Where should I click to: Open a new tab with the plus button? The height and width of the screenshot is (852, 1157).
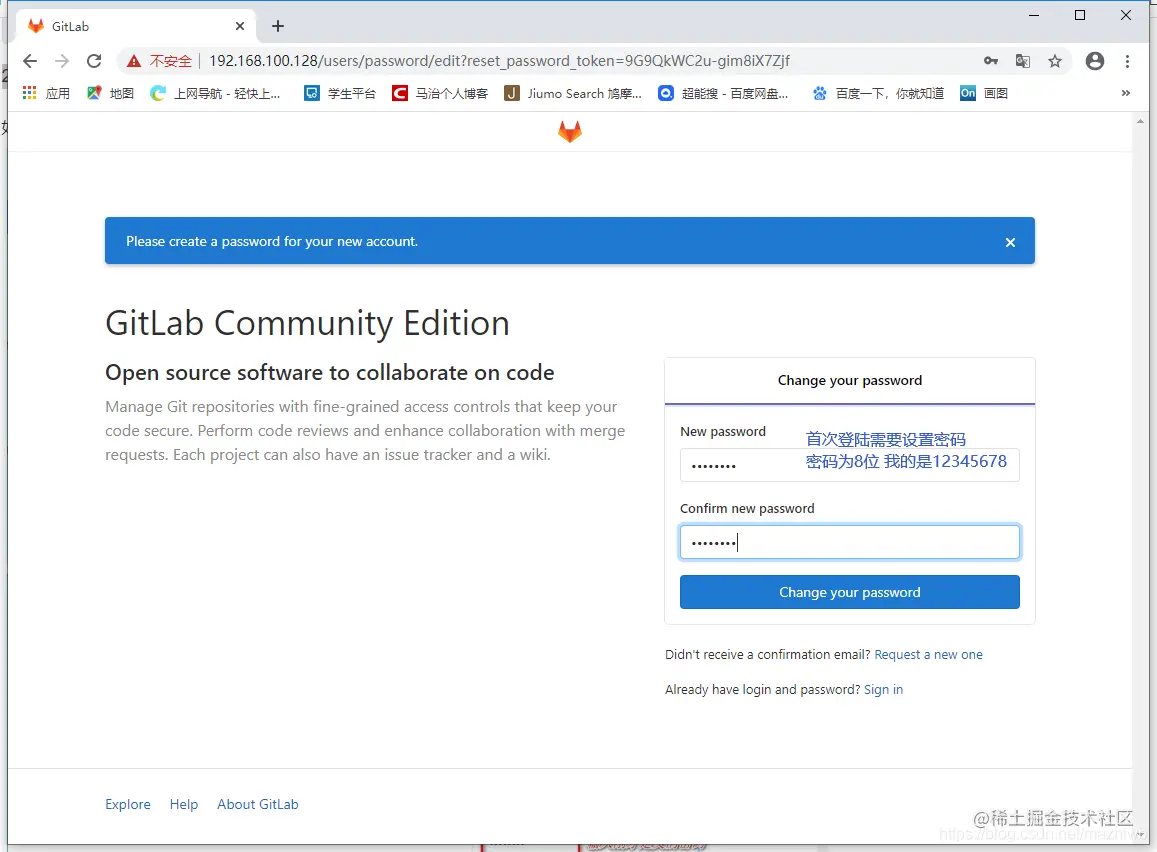[x=277, y=27]
